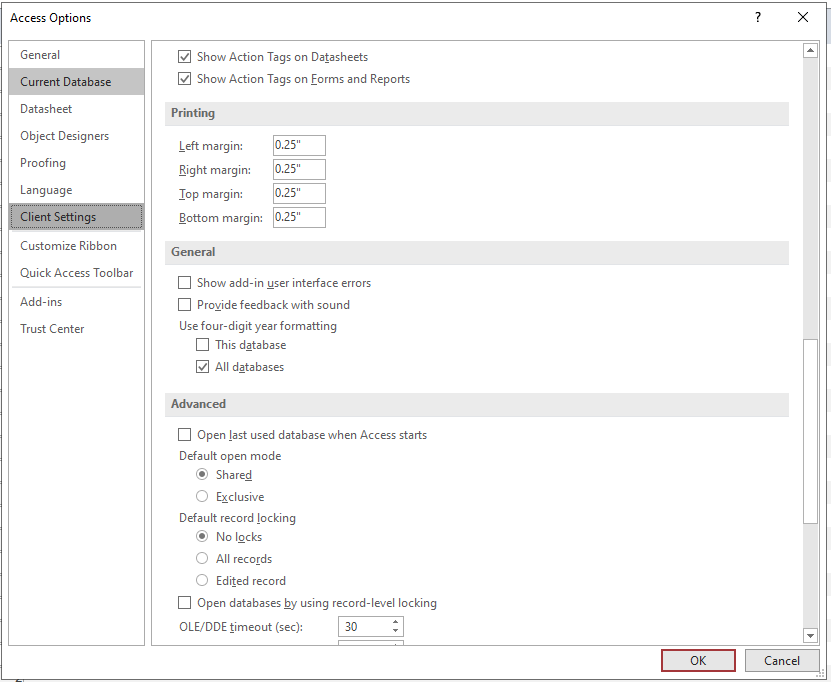
Task: Check This database four-digit year option
Action: point(202,345)
